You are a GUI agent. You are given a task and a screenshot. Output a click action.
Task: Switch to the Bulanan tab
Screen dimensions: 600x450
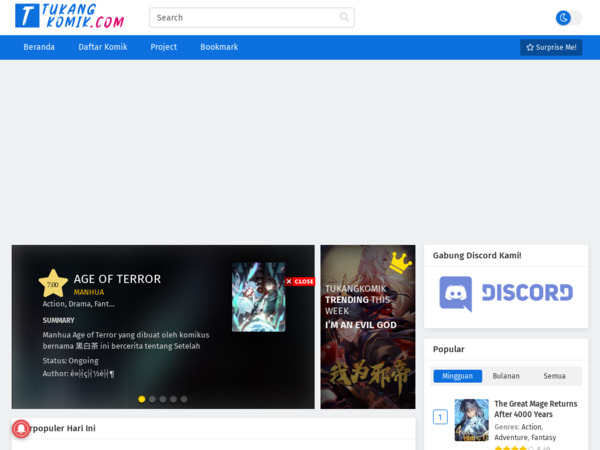(x=506, y=376)
